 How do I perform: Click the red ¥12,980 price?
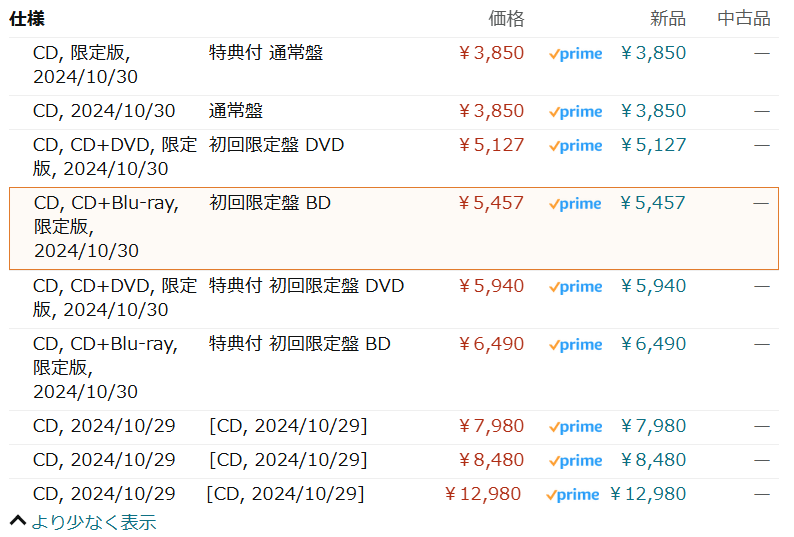click(484, 494)
